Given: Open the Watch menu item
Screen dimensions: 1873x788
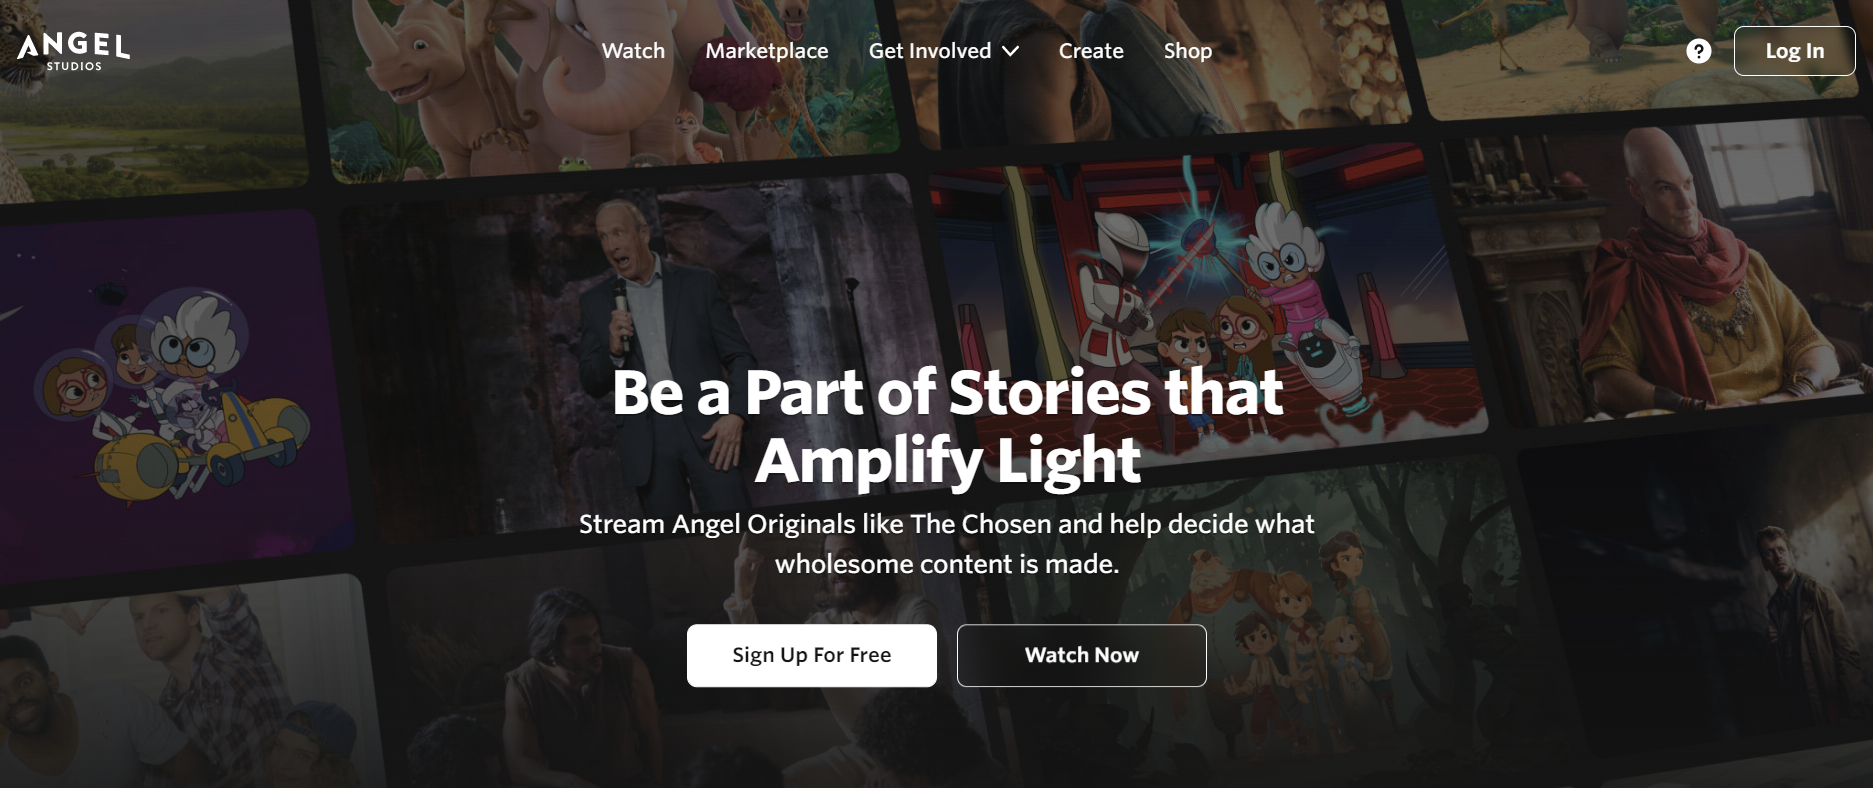Looking at the screenshot, I should click(x=633, y=51).
